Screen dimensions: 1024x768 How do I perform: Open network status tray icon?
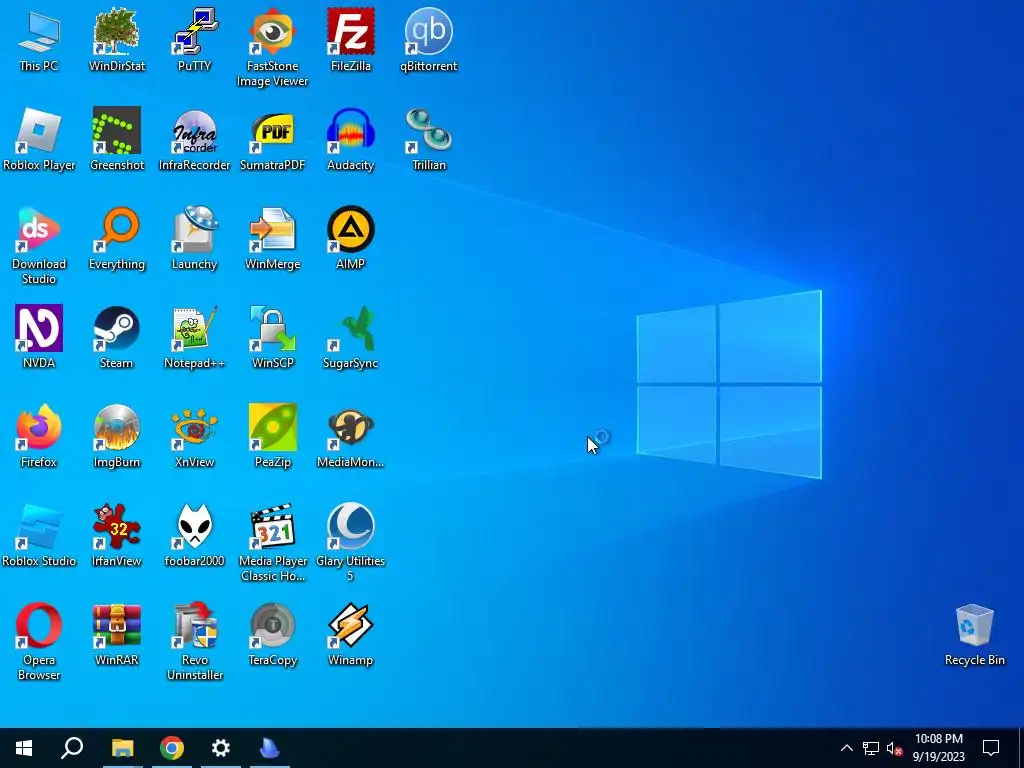[x=871, y=748]
